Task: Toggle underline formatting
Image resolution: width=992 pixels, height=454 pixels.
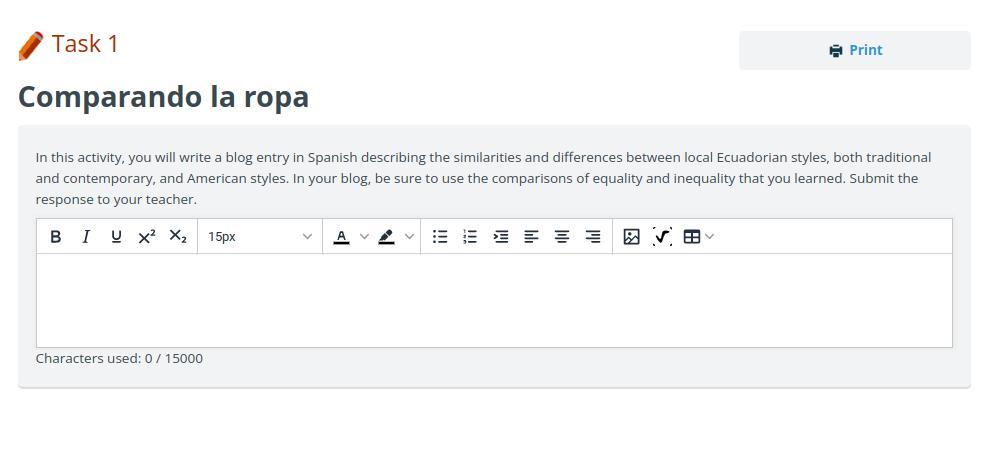Action: point(116,237)
